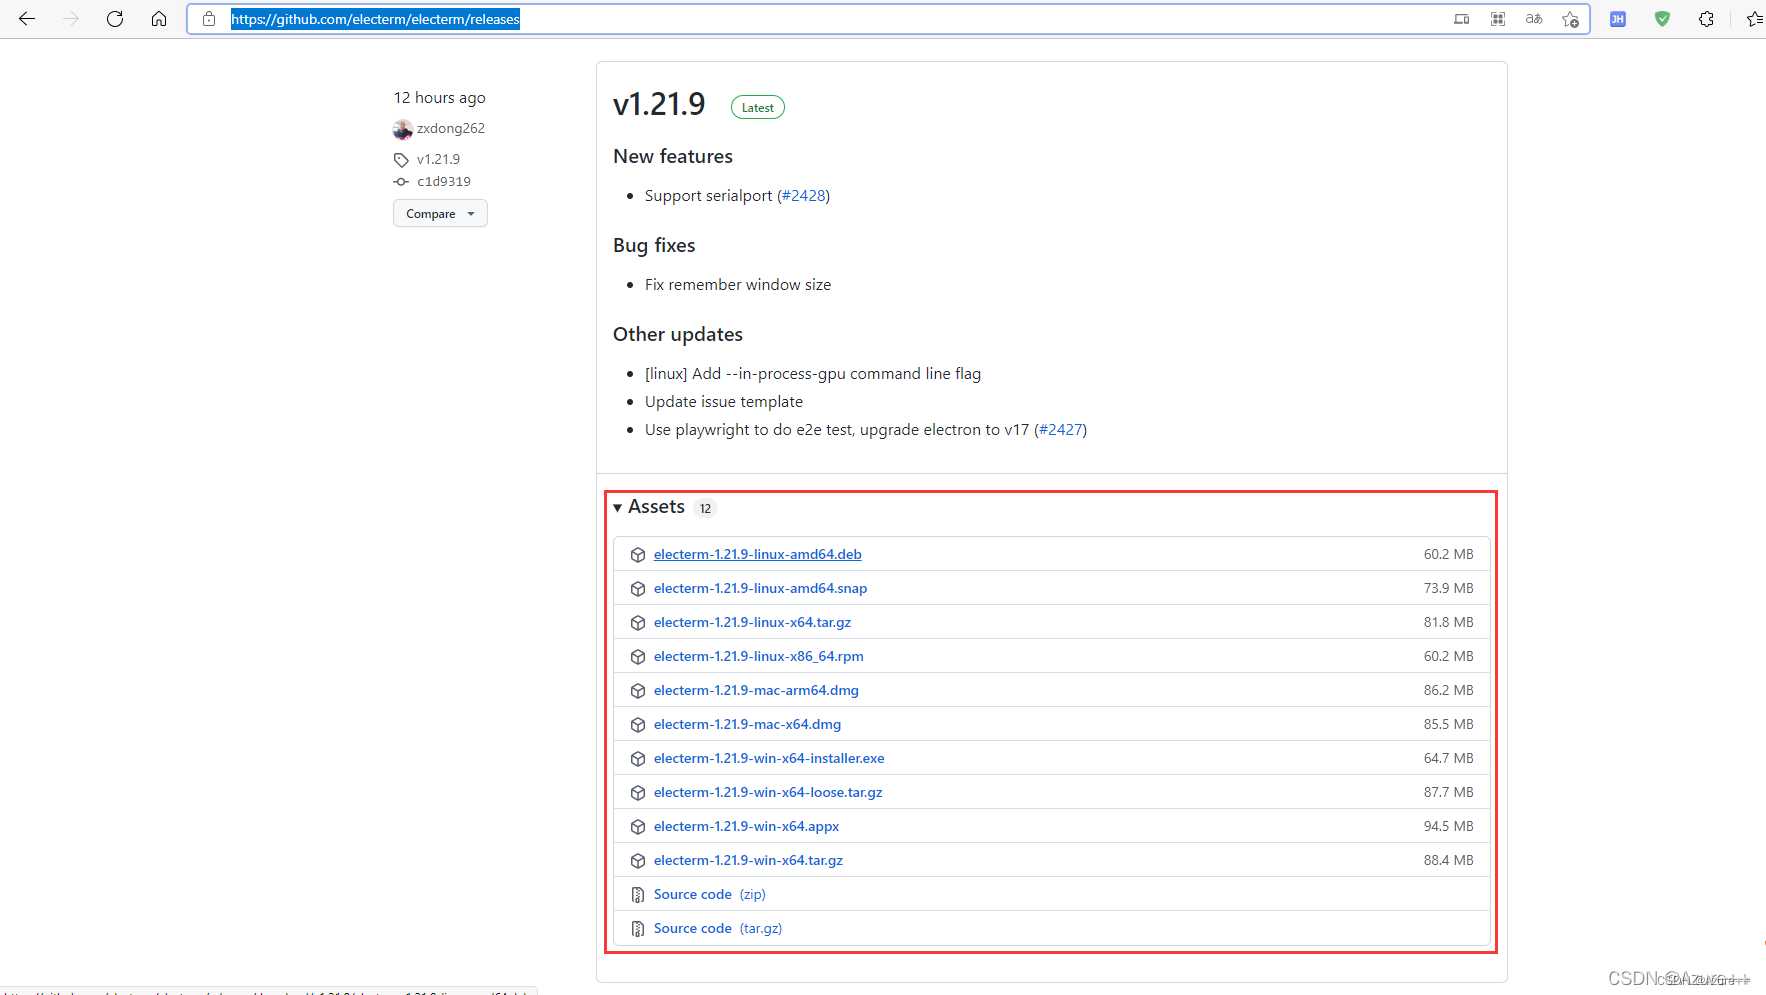Click the 60.2 MB size of the .deb file

point(1448,554)
